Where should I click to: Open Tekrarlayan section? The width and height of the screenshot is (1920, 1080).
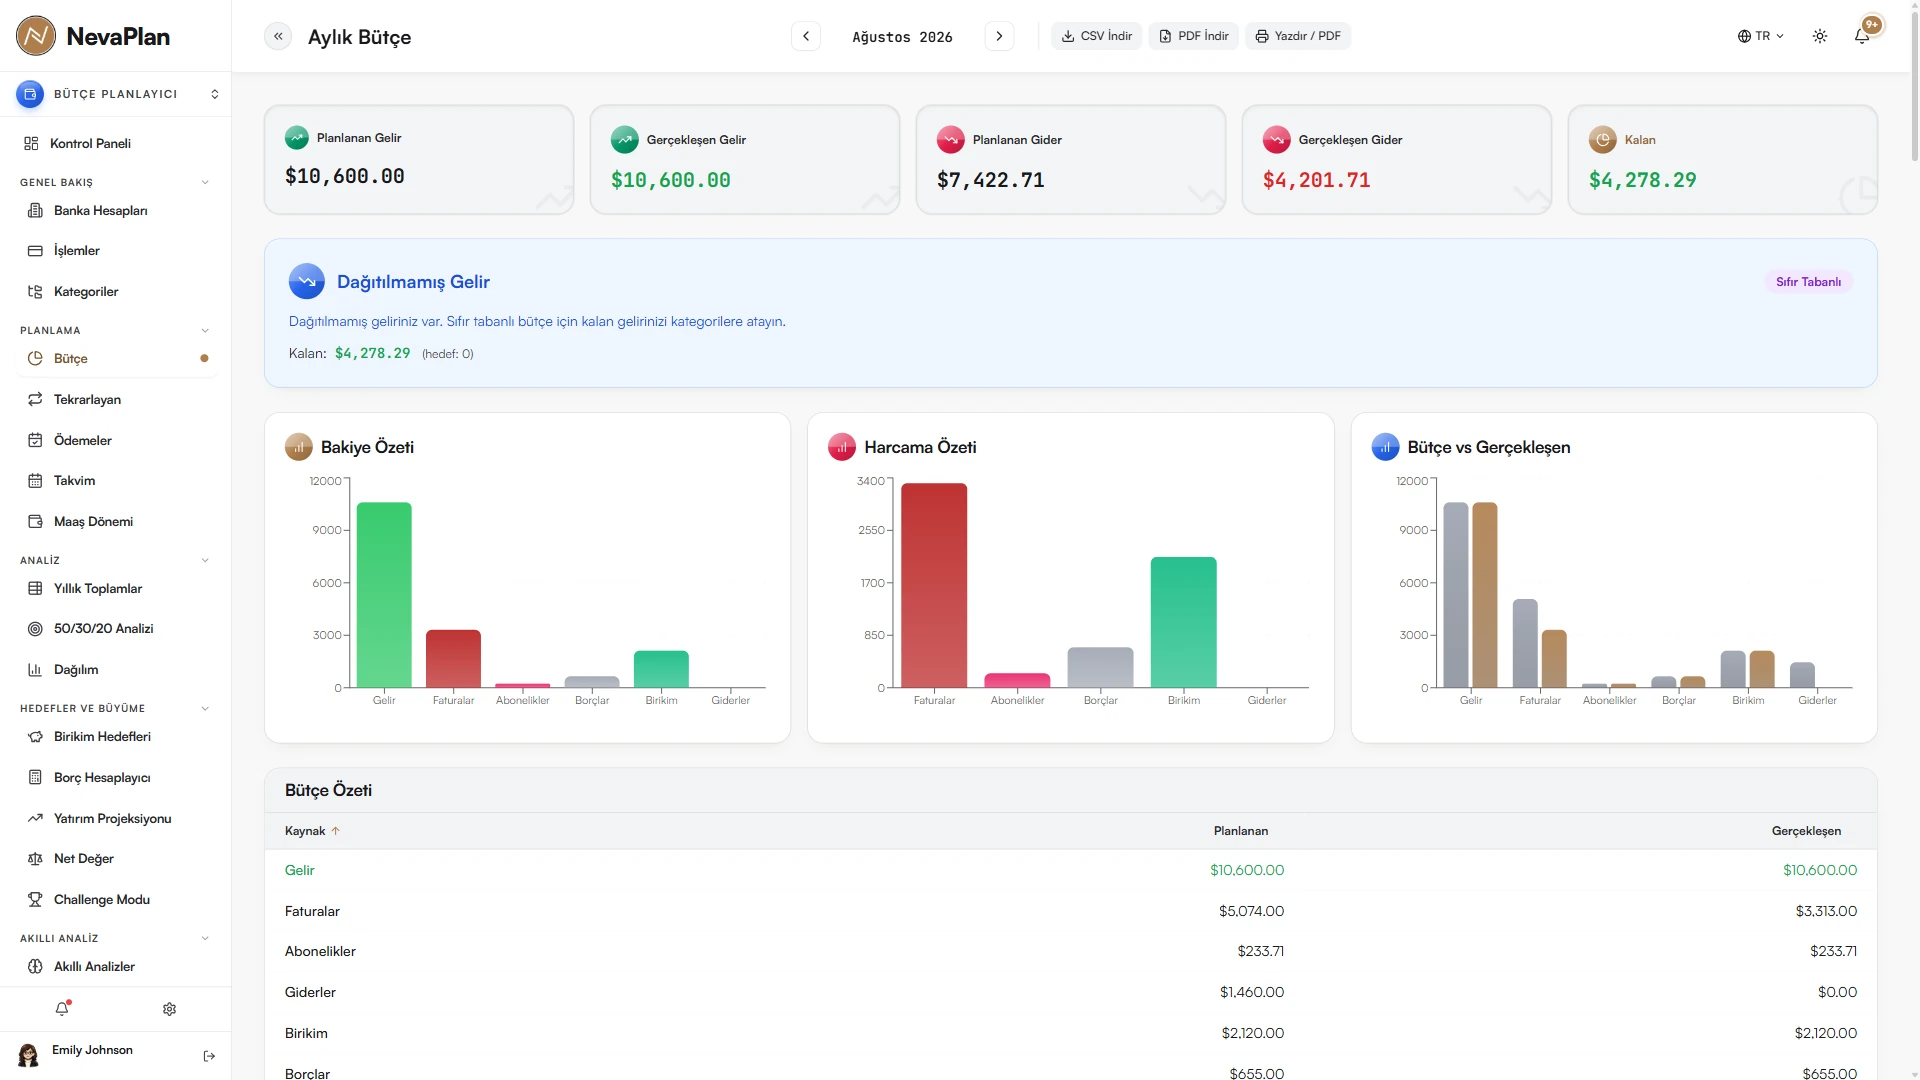pos(116,399)
